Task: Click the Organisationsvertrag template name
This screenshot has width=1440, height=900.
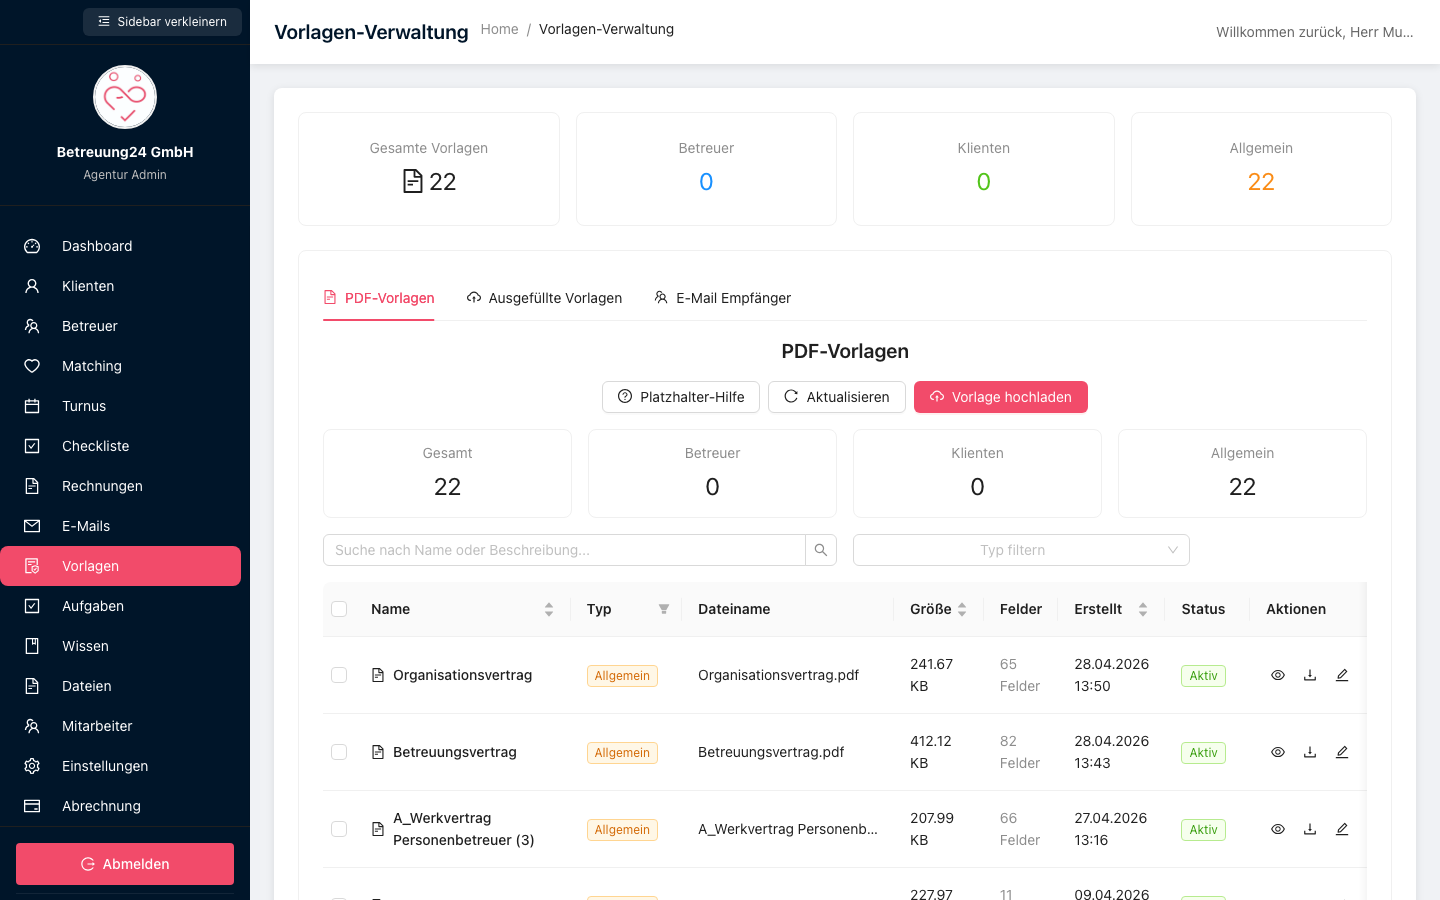Action: [462, 675]
